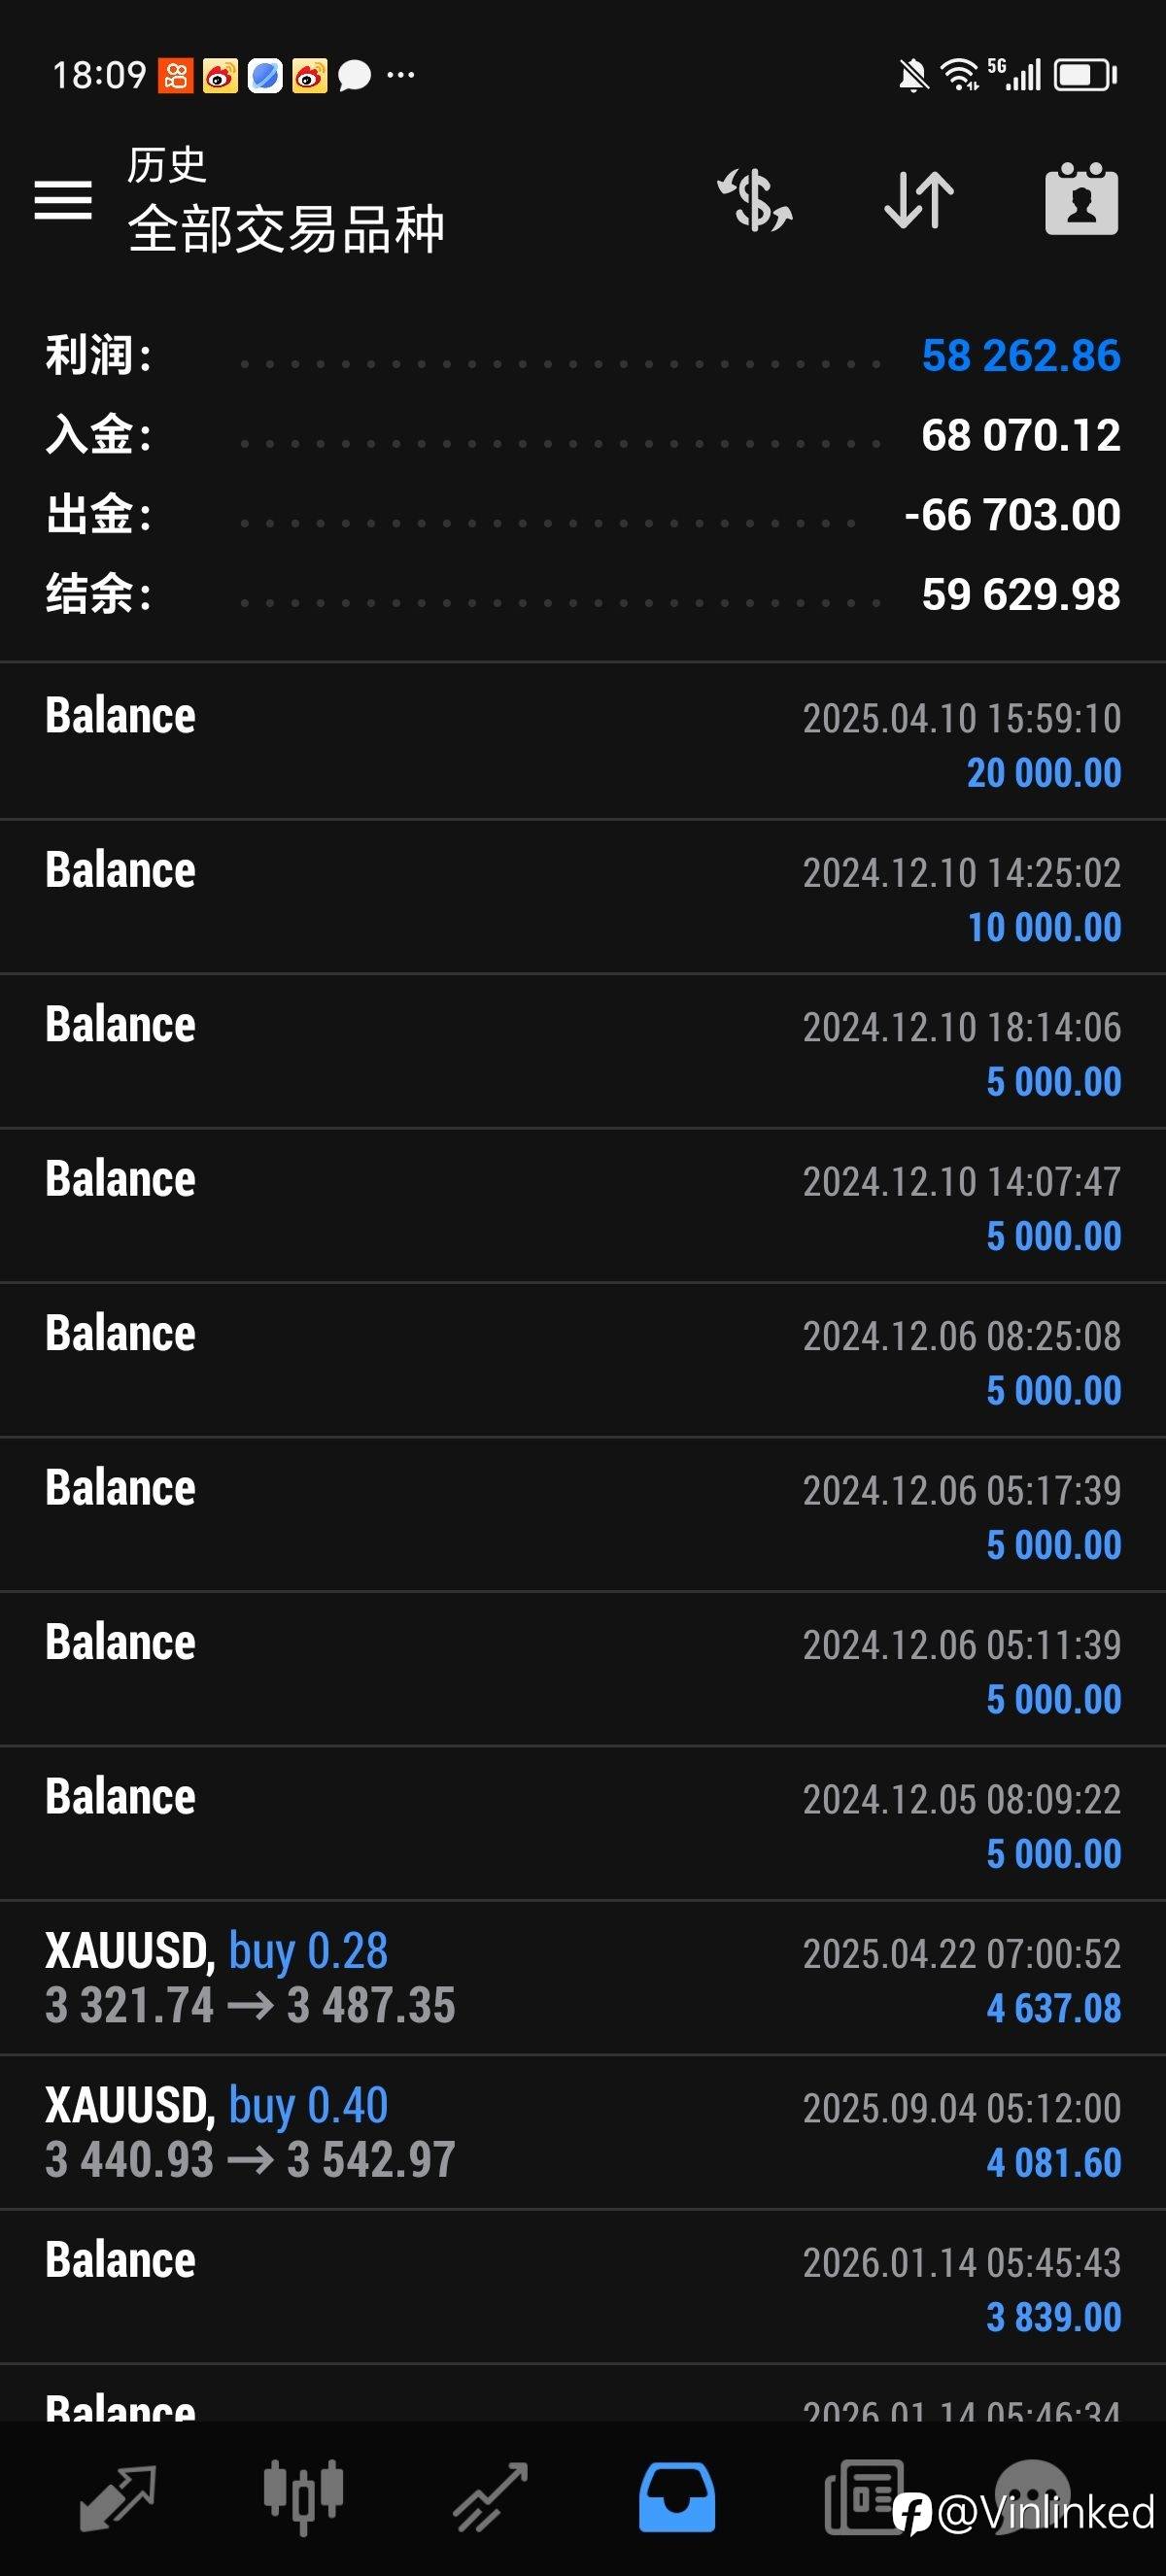Tap the 全部交易品种 symbol filter title

pyautogui.click(x=286, y=229)
